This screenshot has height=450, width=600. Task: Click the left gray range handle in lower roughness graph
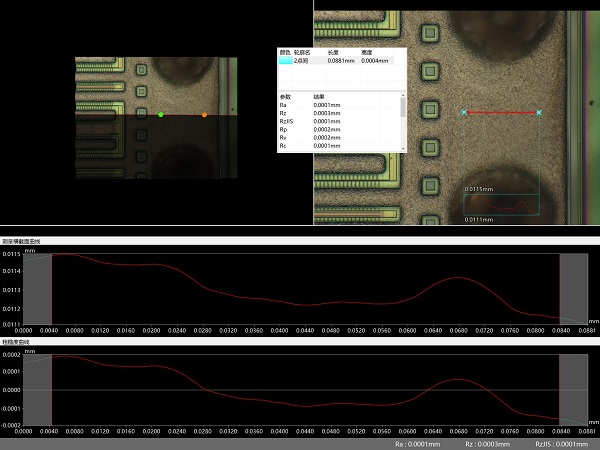click(37, 388)
